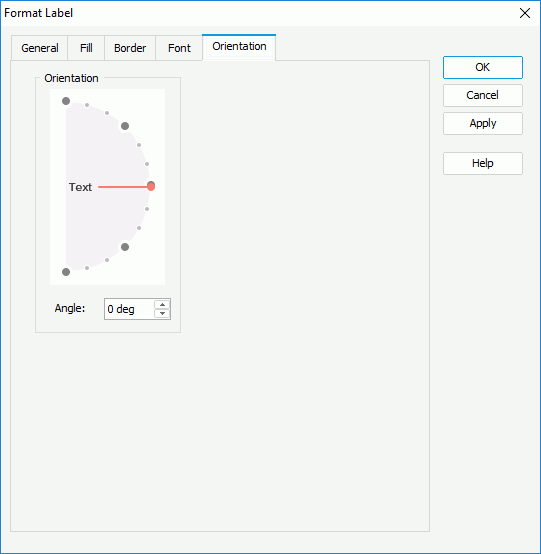541x554 pixels.
Task: Switch to the Font tab
Action: click(x=179, y=48)
